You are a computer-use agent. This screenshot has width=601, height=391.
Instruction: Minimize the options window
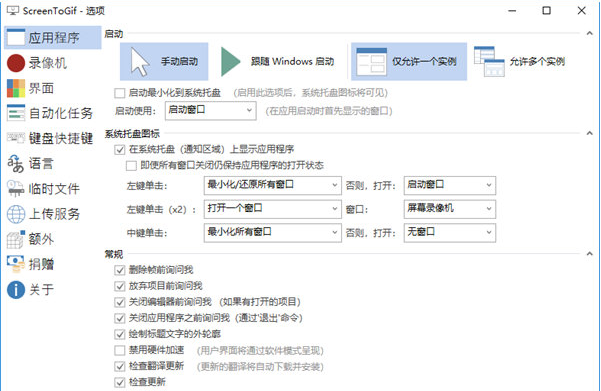tap(512, 11)
